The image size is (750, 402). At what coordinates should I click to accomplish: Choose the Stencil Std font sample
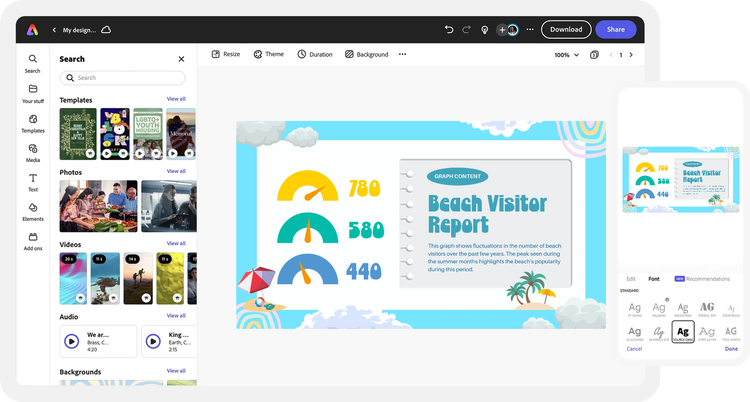(x=707, y=309)
